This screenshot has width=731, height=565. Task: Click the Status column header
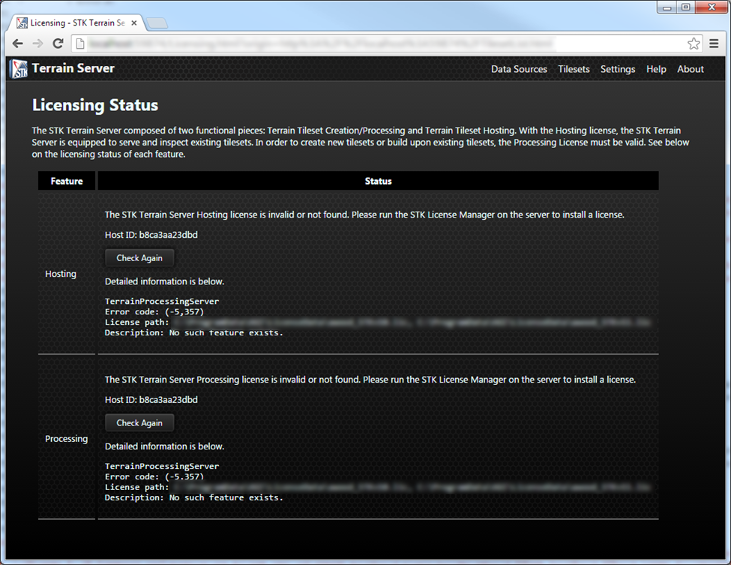tap(378, 181)
